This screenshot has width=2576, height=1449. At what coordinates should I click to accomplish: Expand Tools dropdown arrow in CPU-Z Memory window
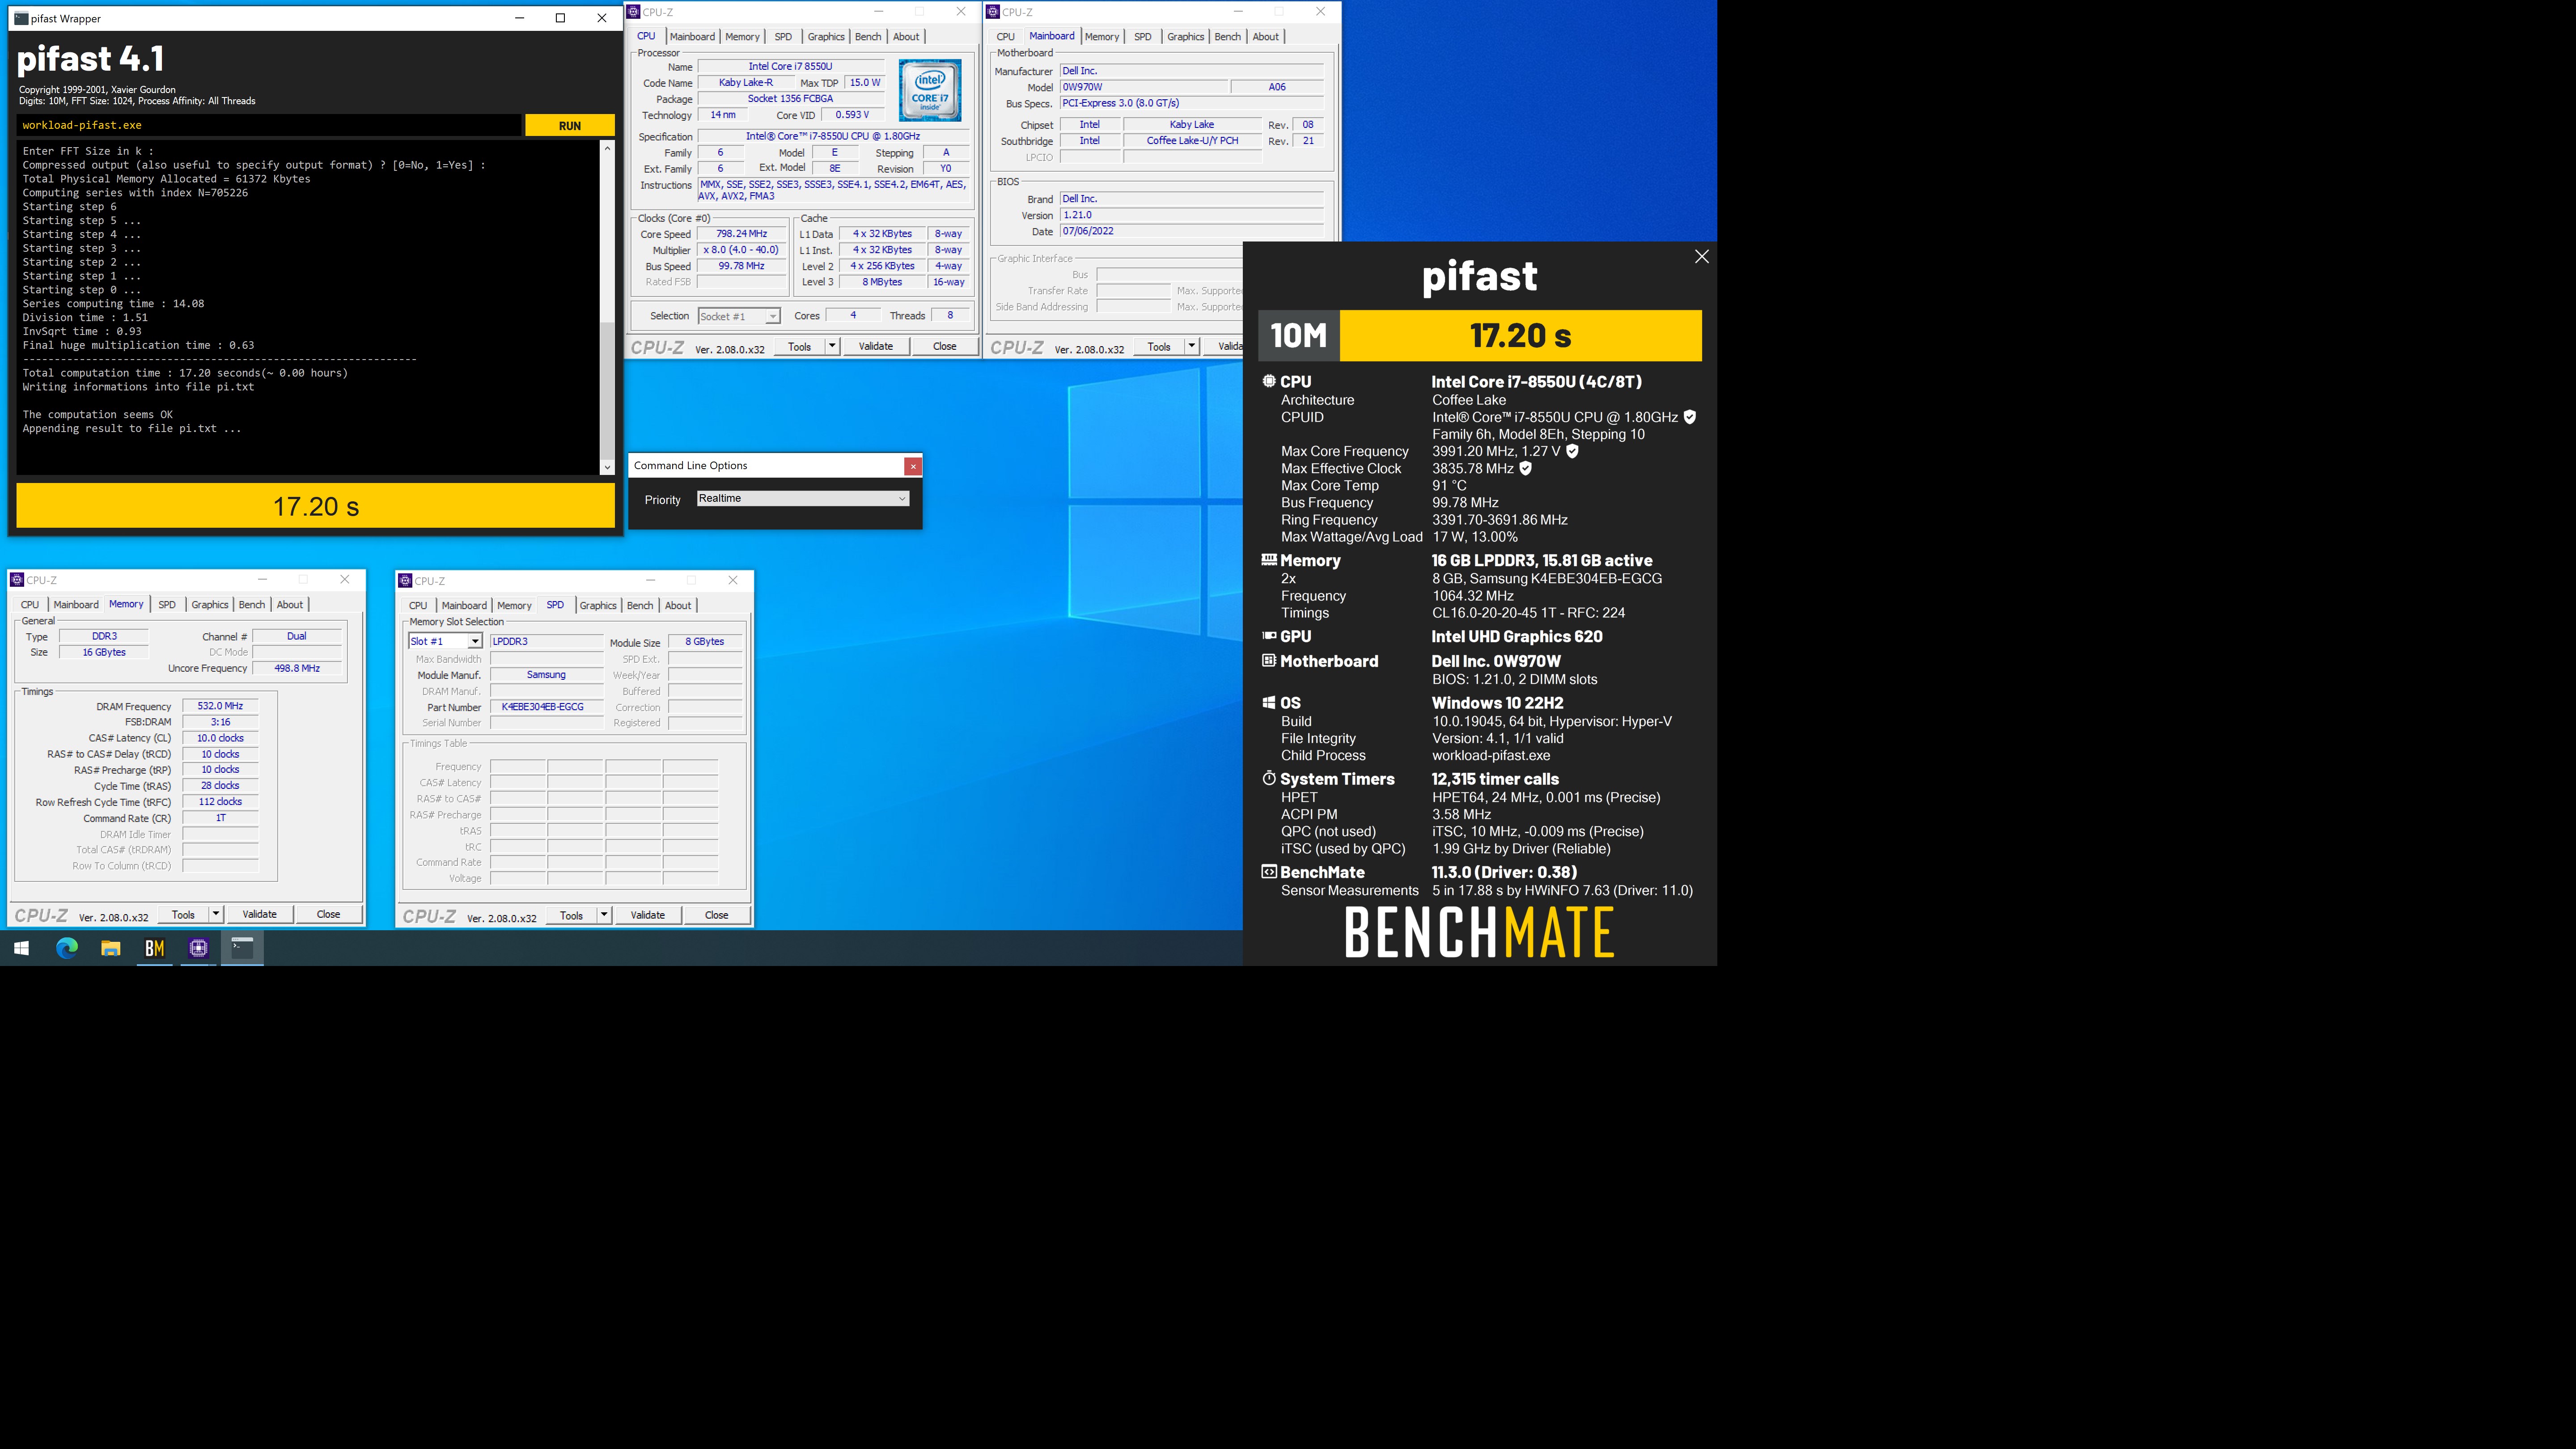216,914
